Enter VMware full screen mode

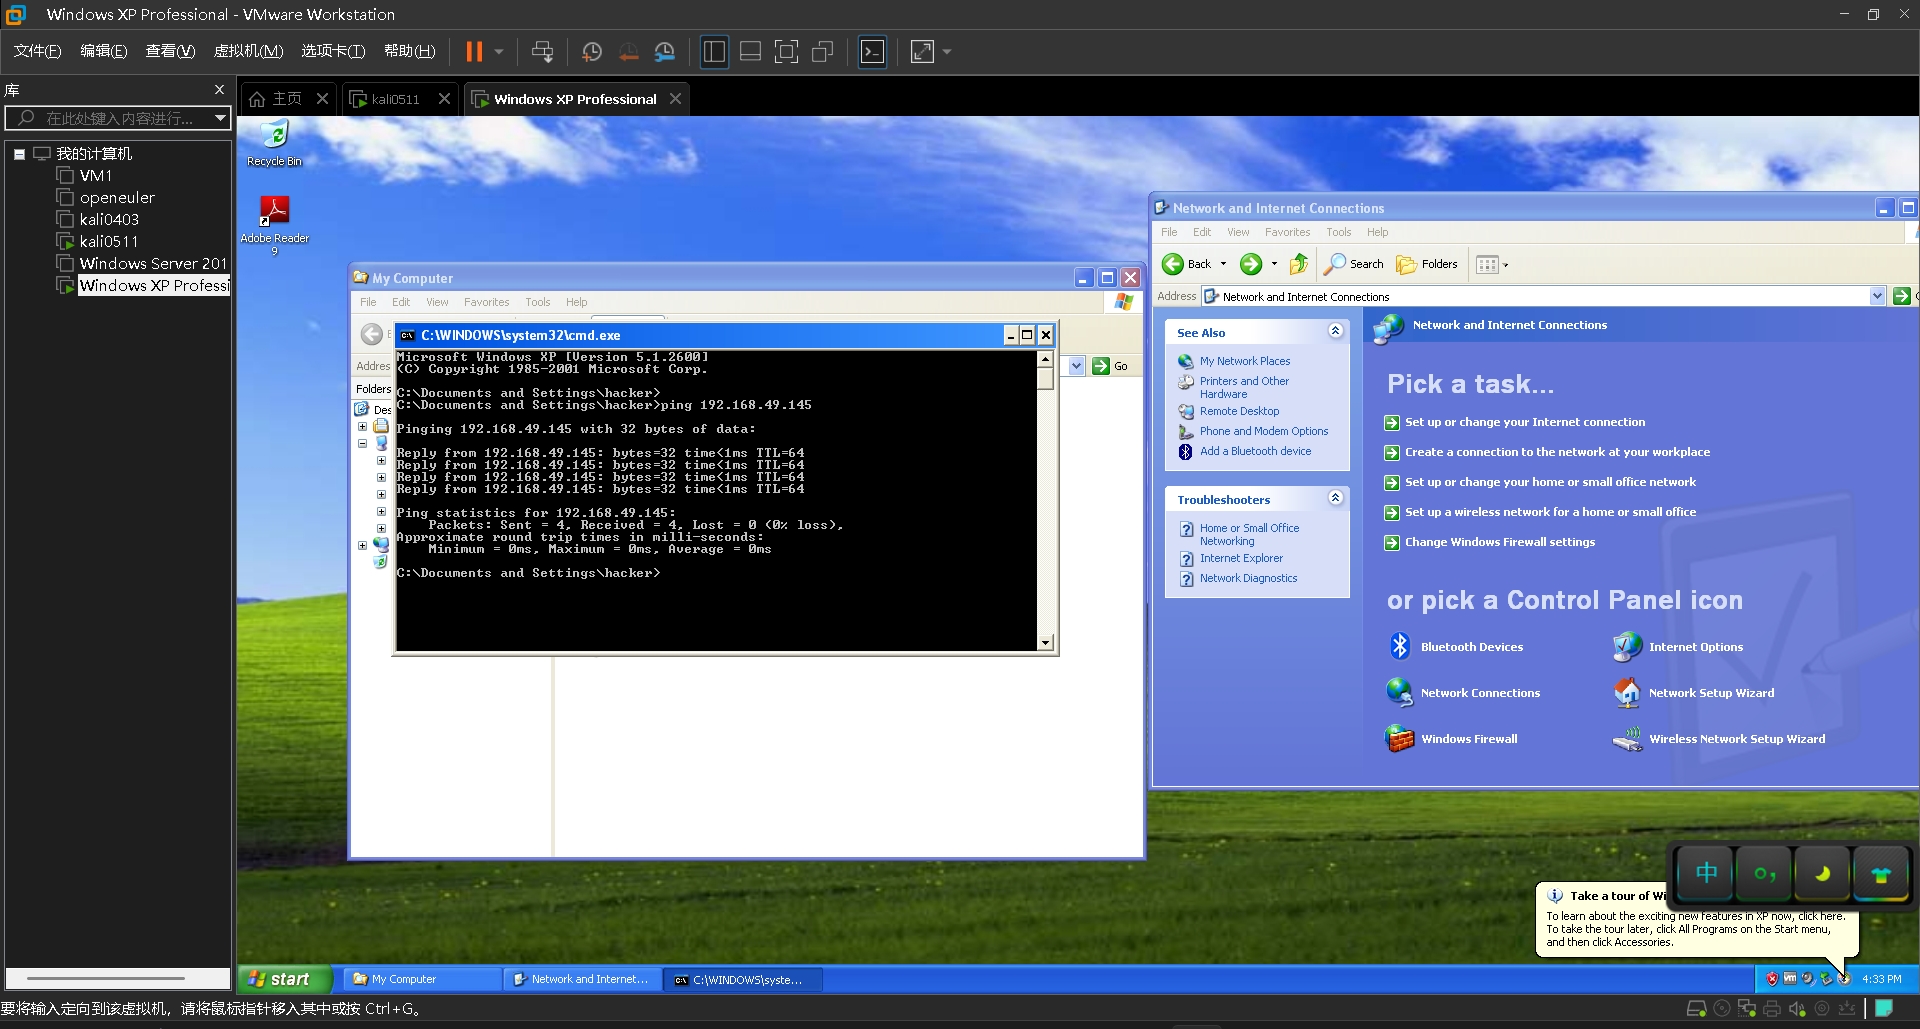pyautogui.click(x=787, y=52)
